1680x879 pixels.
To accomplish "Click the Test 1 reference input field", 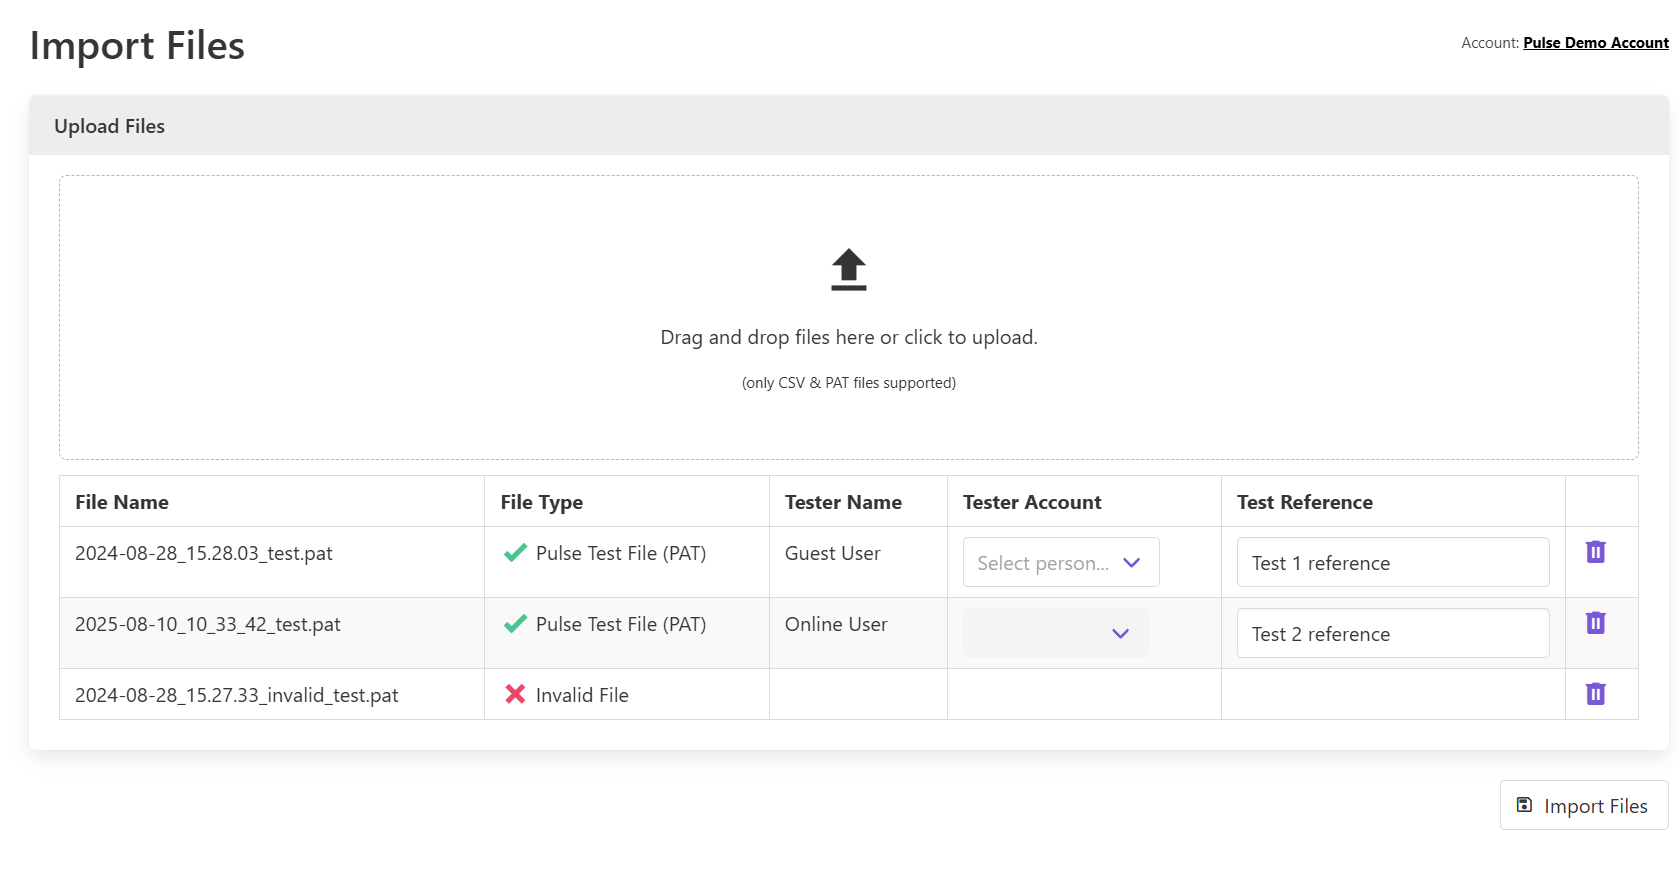I will click(x=1392, y=563).
